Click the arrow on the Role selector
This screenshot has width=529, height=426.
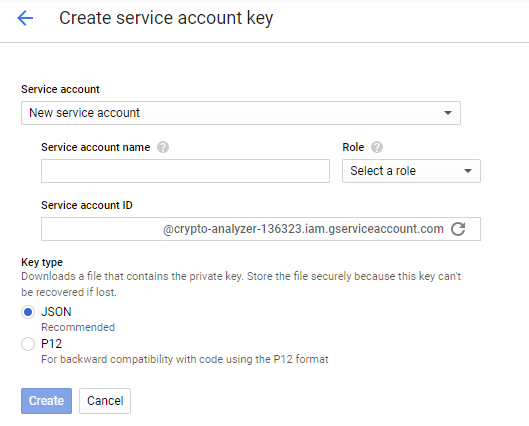click(468, 171)
